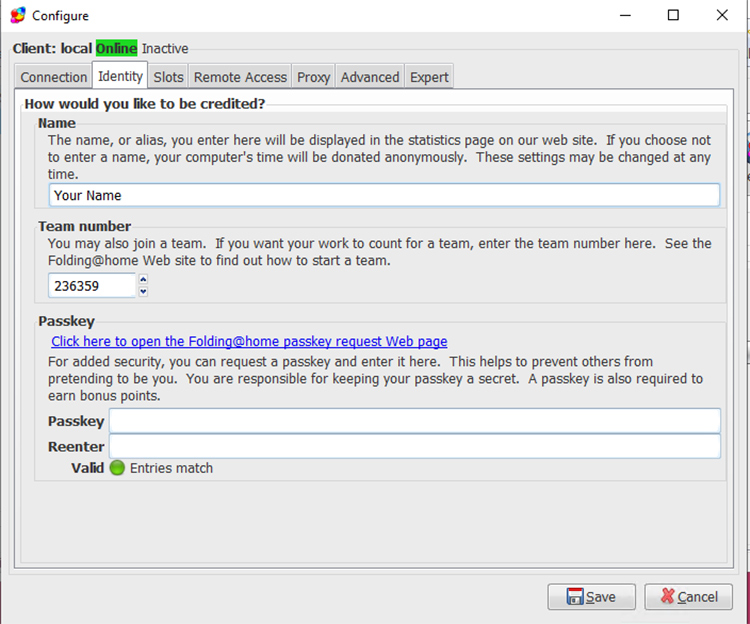This screenshot has width=750, height=624.
Task: Click the Folding@home app icon in title bar
Action: pyautogui.click(x=17, y=15)
